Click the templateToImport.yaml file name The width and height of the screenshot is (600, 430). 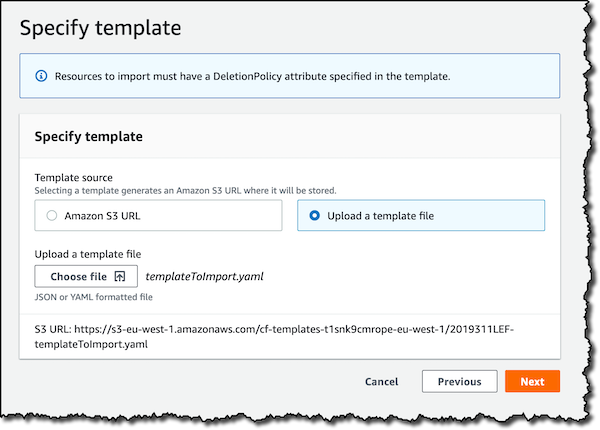coord(204,277)
